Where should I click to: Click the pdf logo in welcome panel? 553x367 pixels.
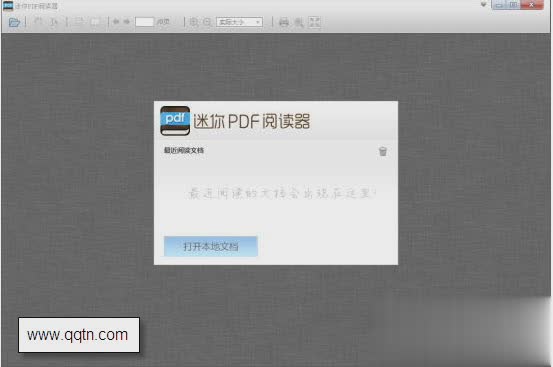click(175, 121)
